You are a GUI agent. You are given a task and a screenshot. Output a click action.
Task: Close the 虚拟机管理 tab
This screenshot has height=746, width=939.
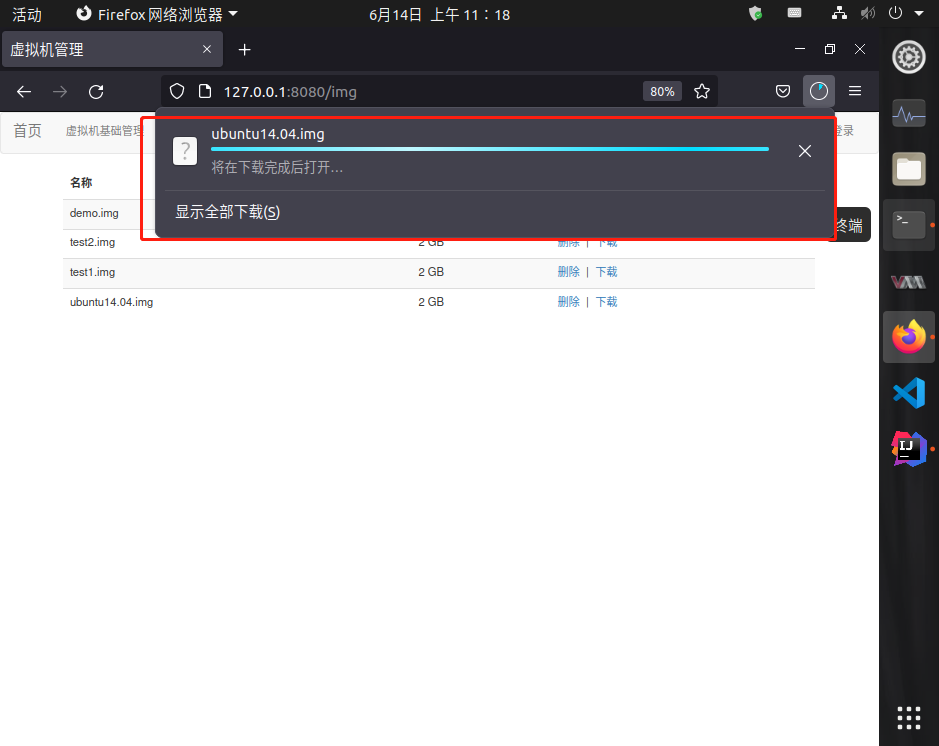[x=207, y=49]
